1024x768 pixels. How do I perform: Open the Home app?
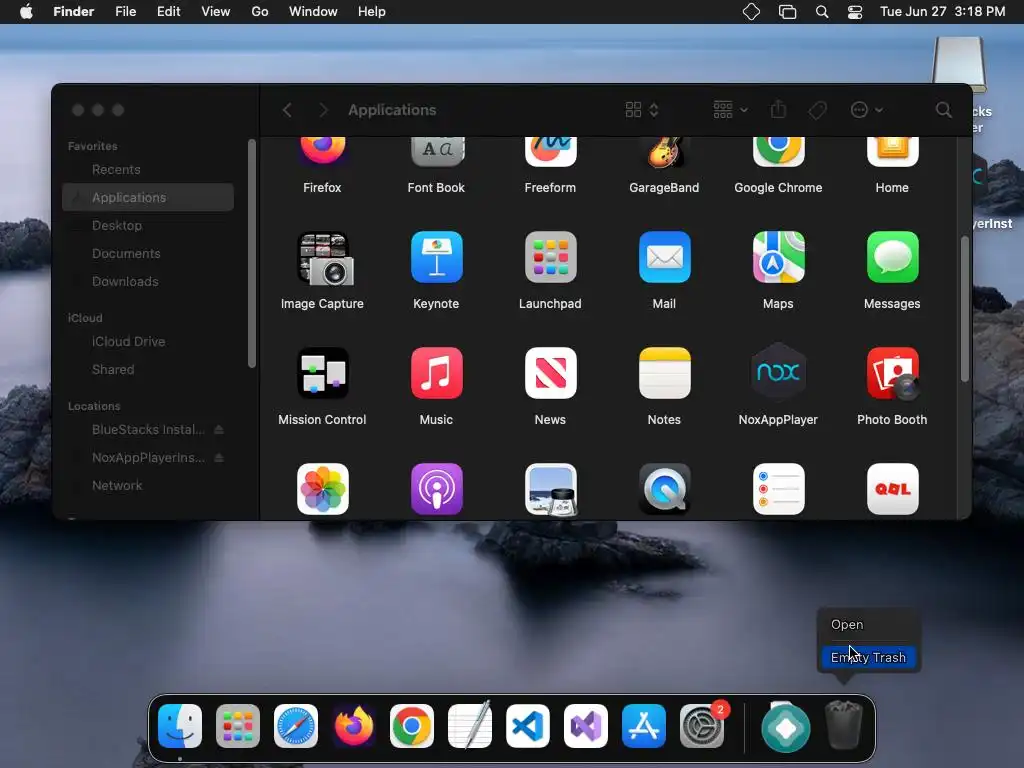892,152
